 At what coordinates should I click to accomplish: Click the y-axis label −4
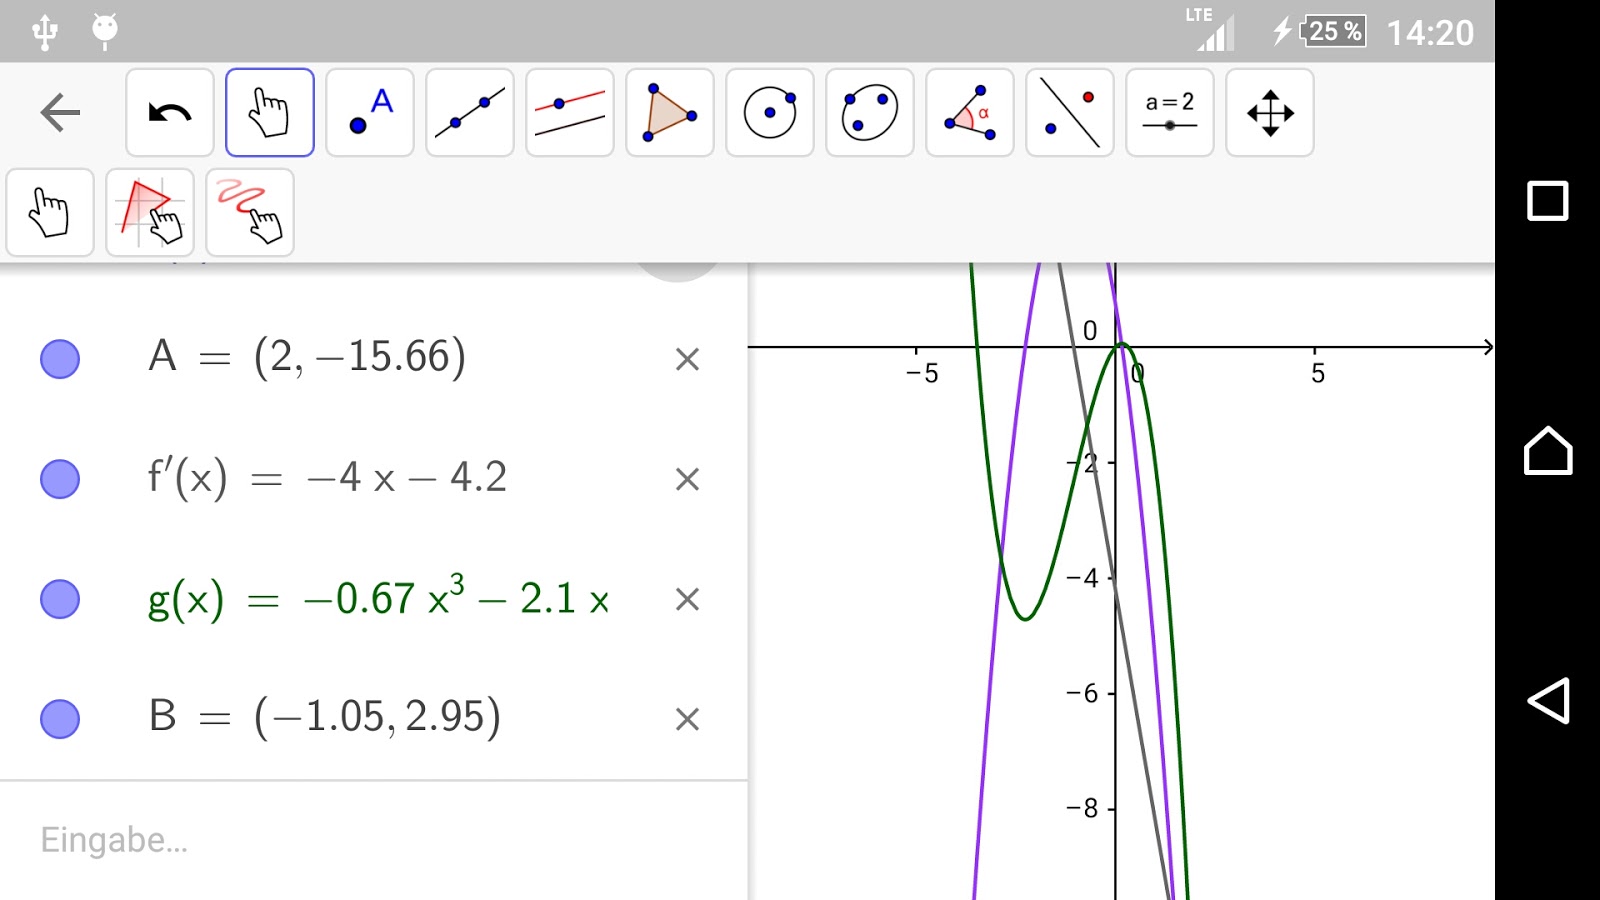coord(1082,578)
